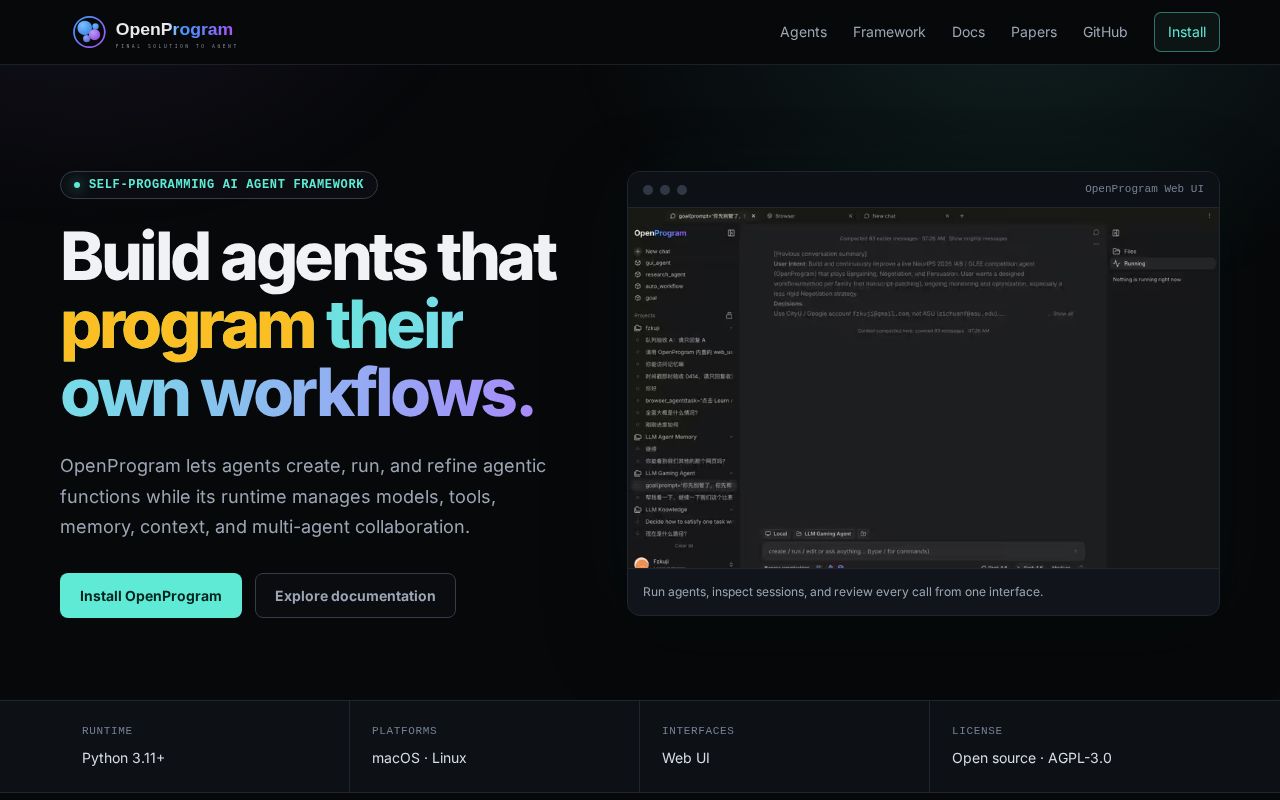
Task: Click the 'Python 3.11+' runtime text
Action: click(x=123, y=758)
